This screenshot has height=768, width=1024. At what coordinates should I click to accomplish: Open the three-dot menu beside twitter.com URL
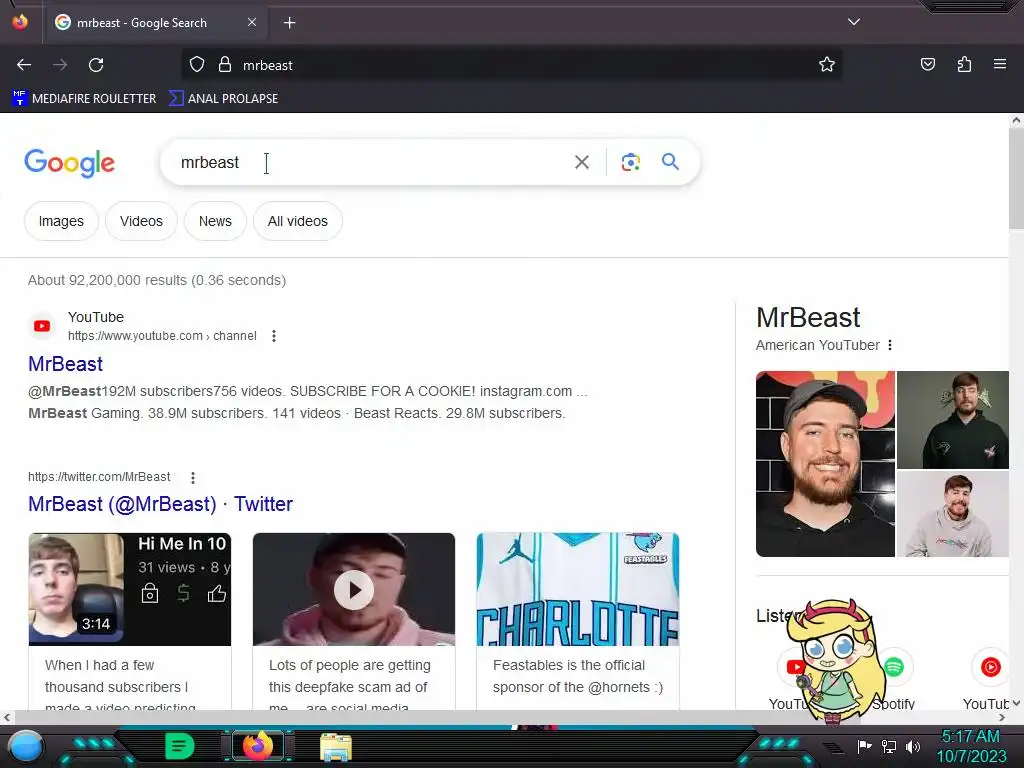(193, 477)
